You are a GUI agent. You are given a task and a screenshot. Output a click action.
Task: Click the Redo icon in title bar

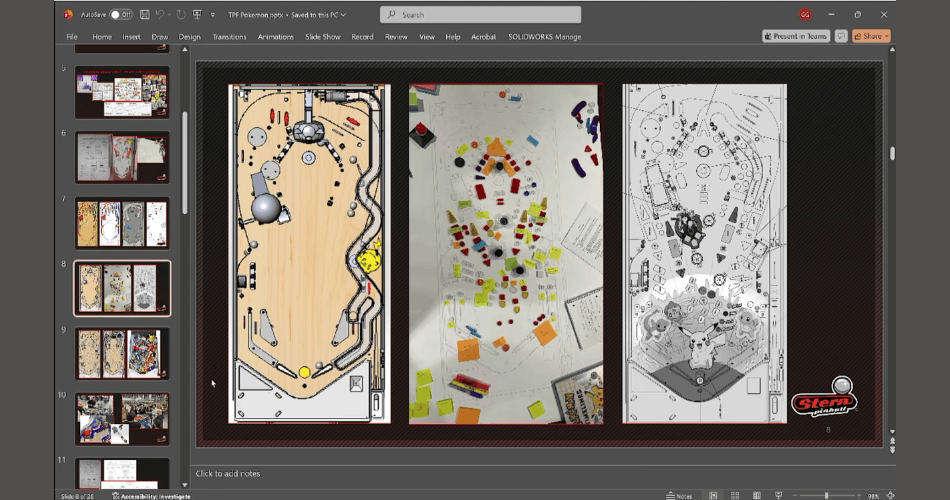[181, 15]
